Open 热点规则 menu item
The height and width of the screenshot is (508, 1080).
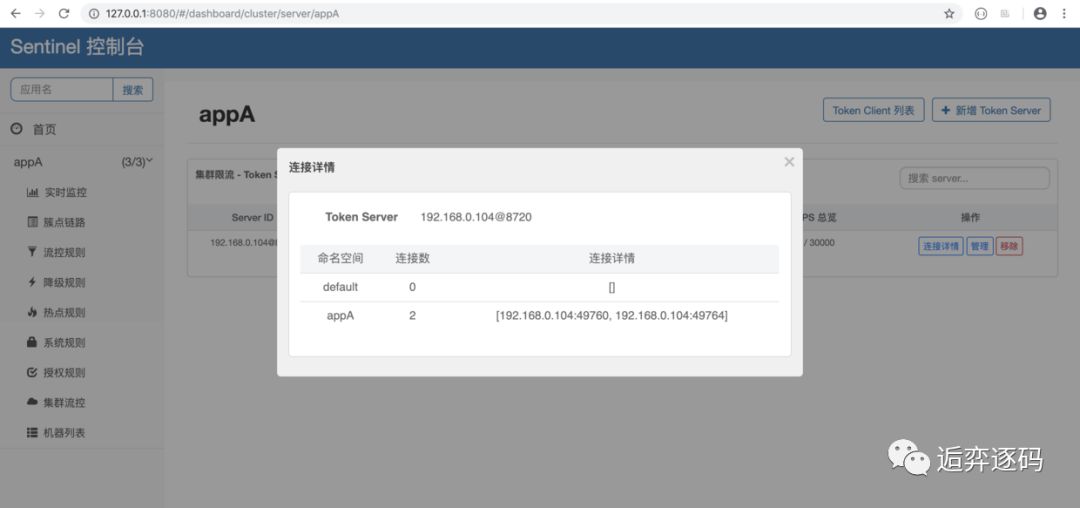click(x=65, y=313)
